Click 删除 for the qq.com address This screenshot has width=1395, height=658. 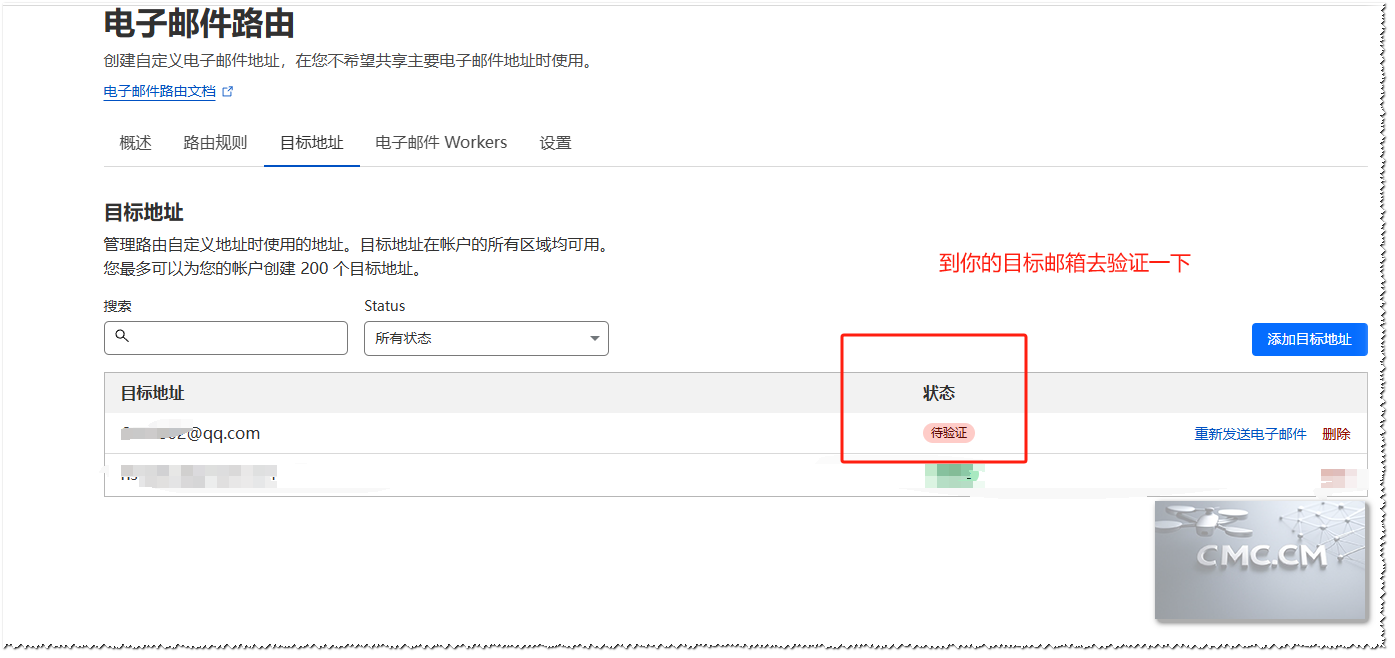tap(1336, 434)
